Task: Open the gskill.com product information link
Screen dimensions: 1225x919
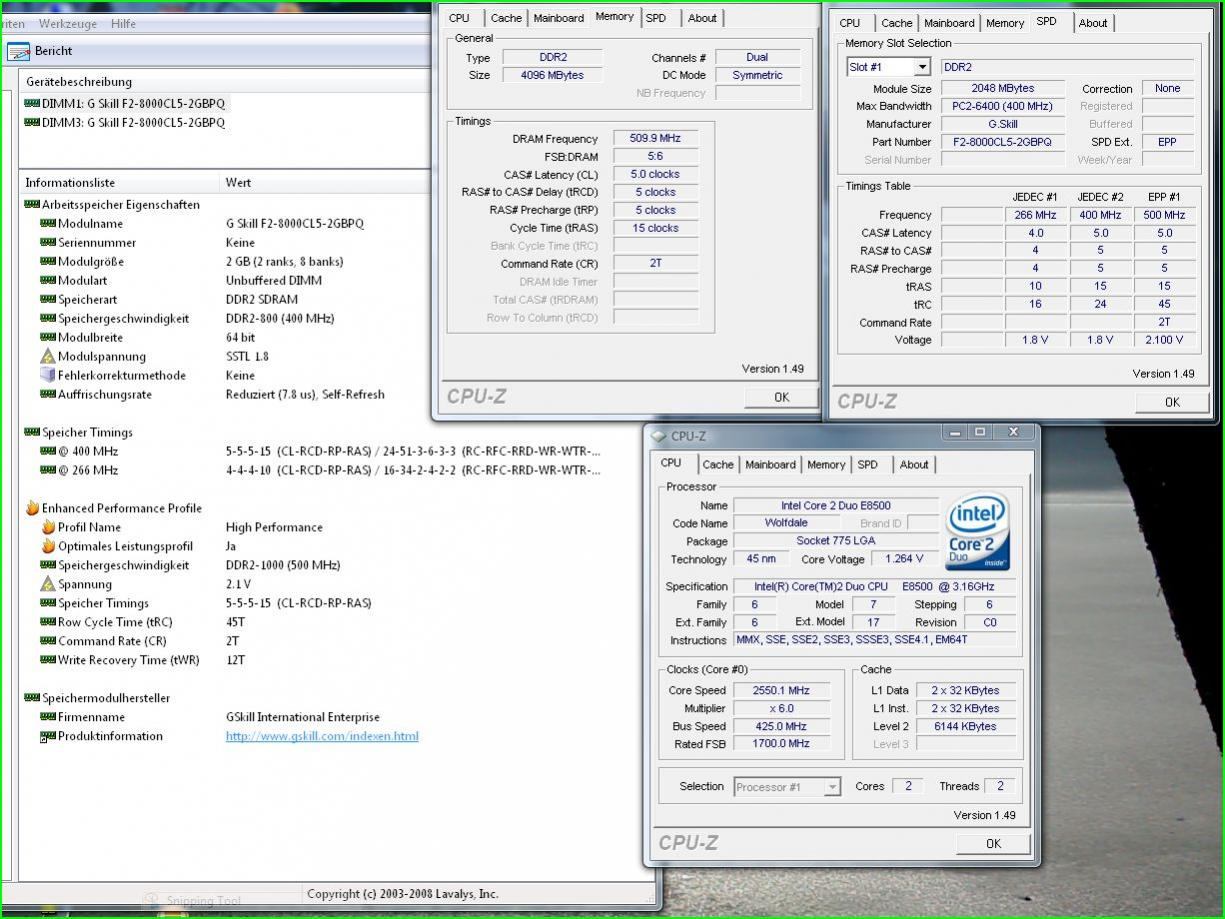Action: (x=322, y=736)
